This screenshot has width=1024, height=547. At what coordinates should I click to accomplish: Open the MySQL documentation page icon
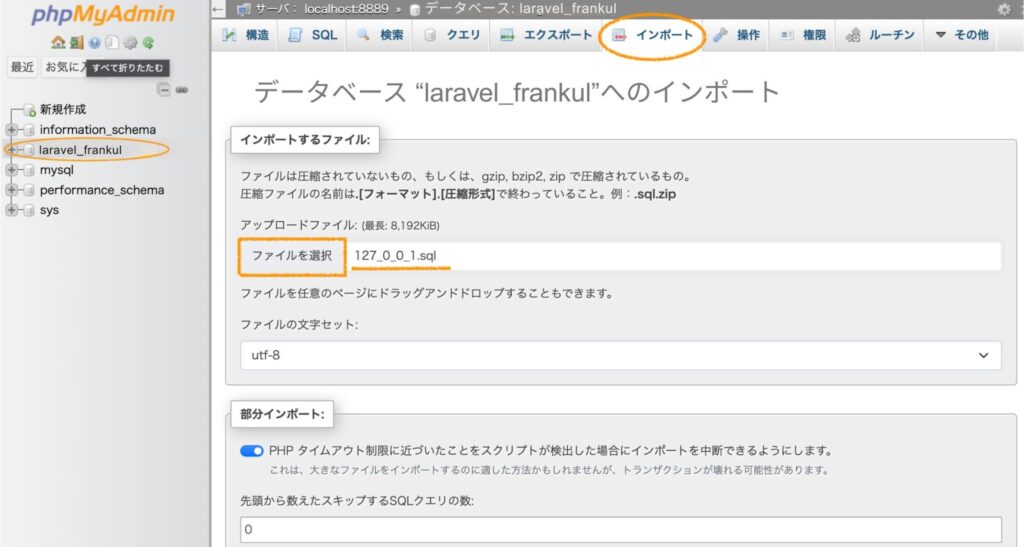tap(112, 42)
